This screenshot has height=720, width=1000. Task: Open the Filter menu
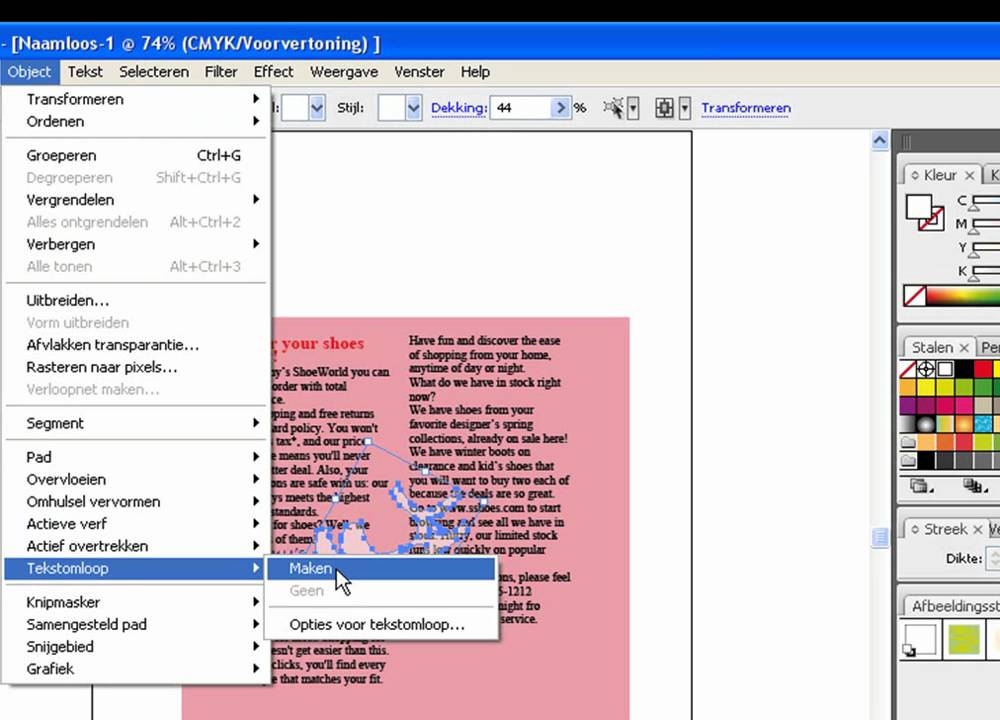(x=221, y=72)
